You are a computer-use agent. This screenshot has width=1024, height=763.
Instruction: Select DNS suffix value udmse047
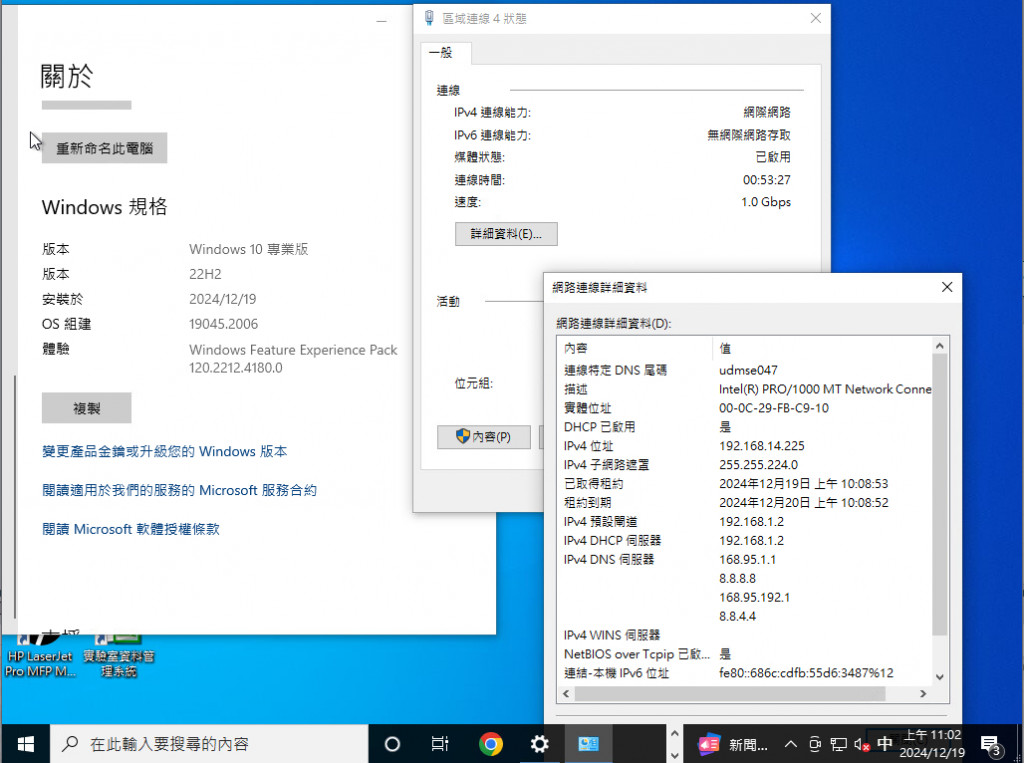click(748, 370)
